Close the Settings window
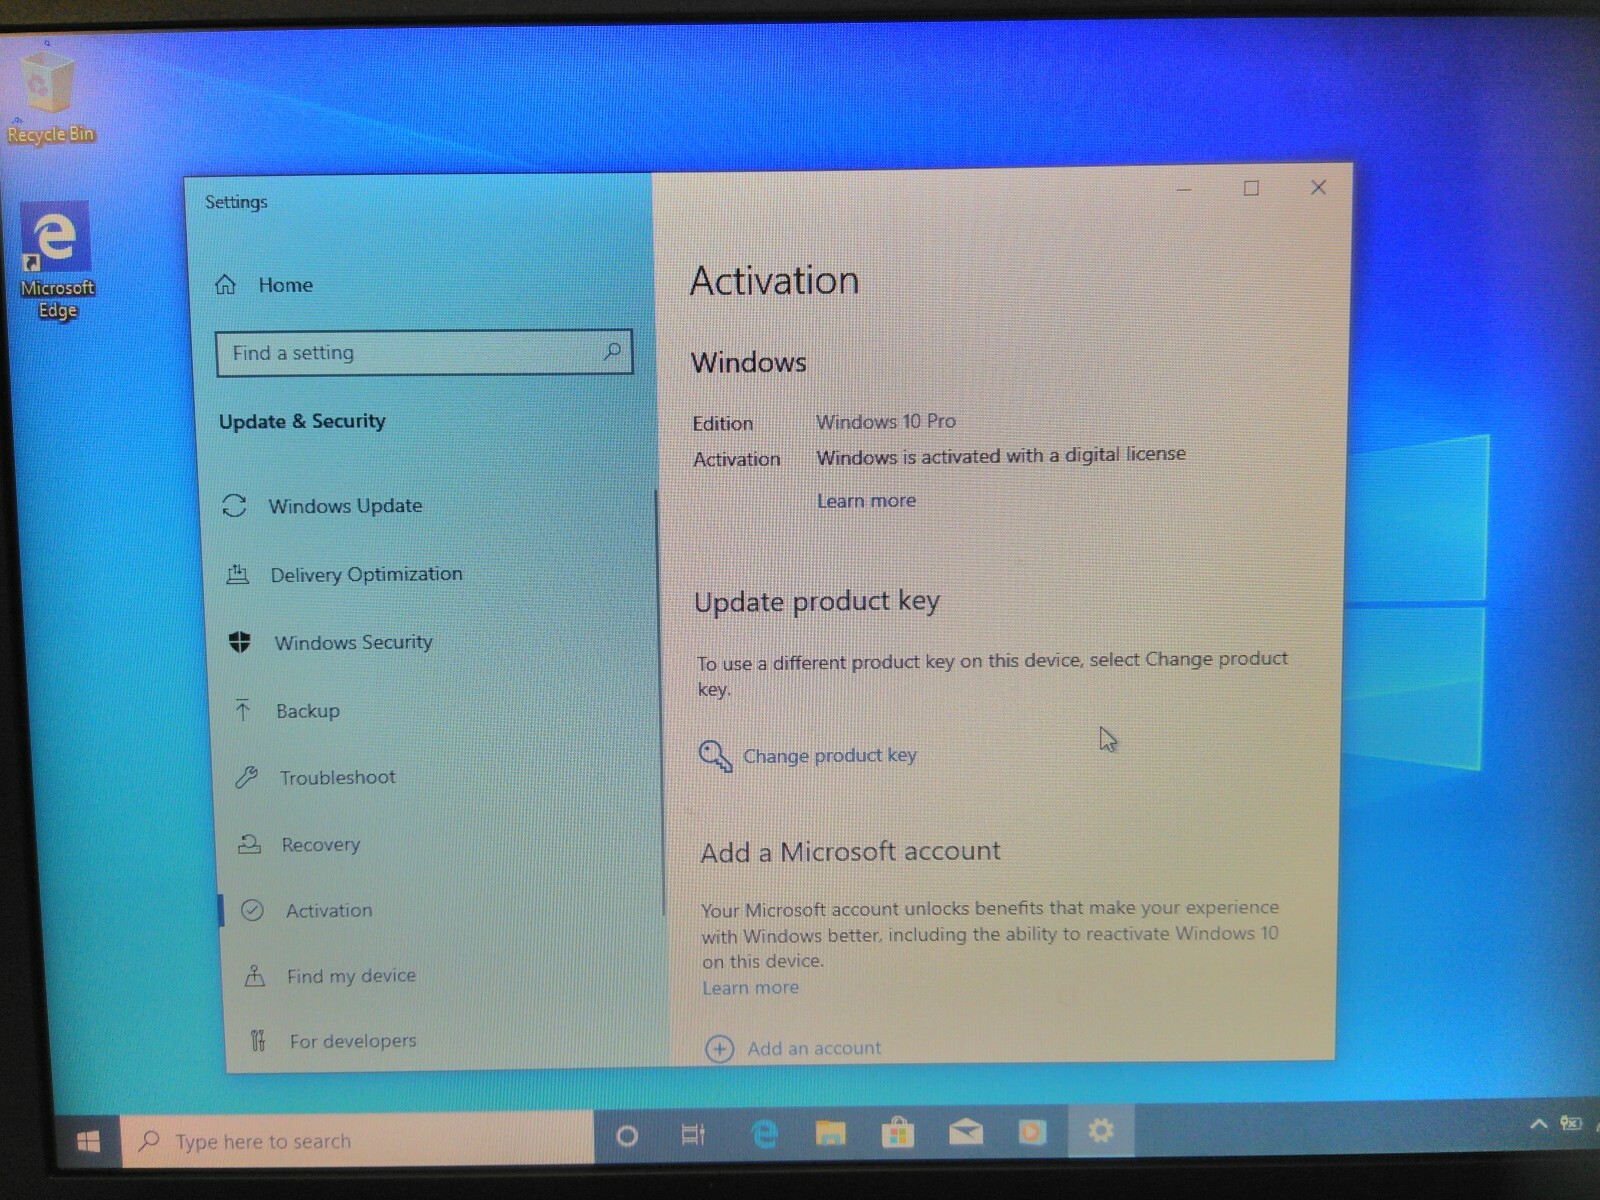This screenshot has width=1600, height=1200. point(1318,187)
